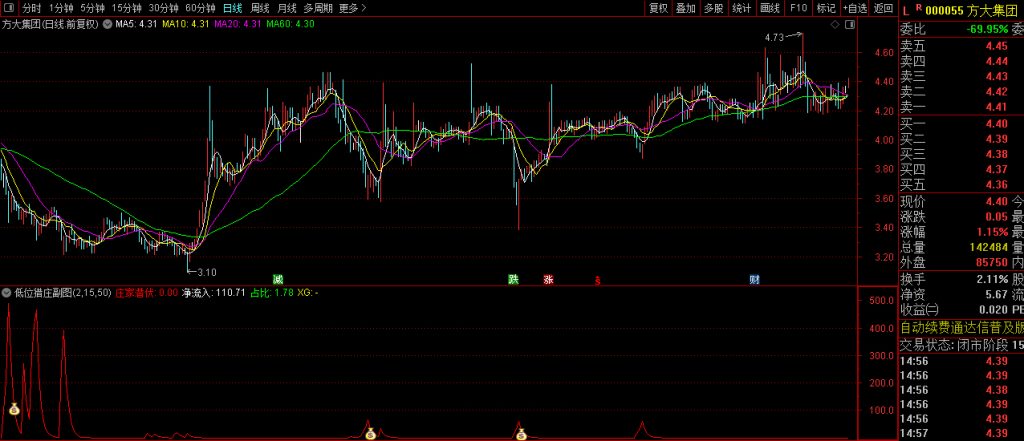Expand the 低位擒庄副图 indicator dropdown
The image size is (1024, 441).
click(x=6, y=293)
